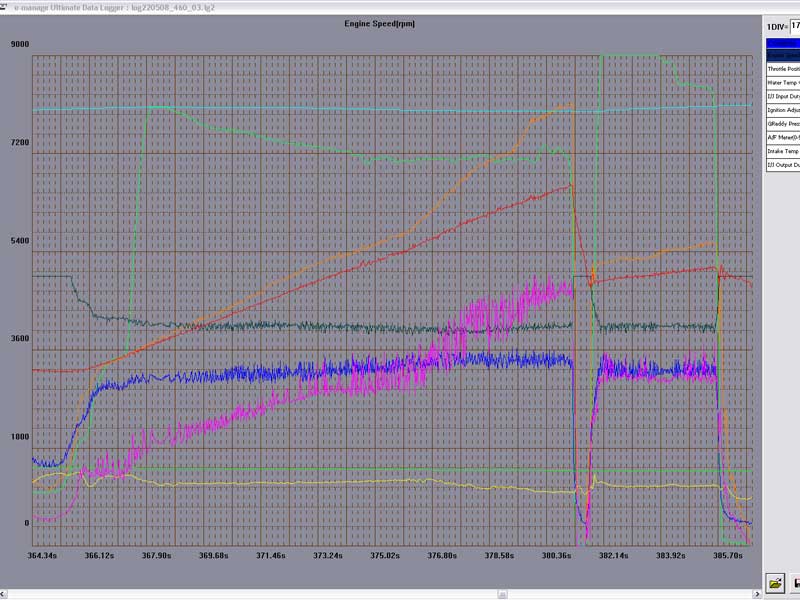Viewport: 800px width, 600px height.
Task: Click the 9000 y-axis label
Action: (19, 45)
